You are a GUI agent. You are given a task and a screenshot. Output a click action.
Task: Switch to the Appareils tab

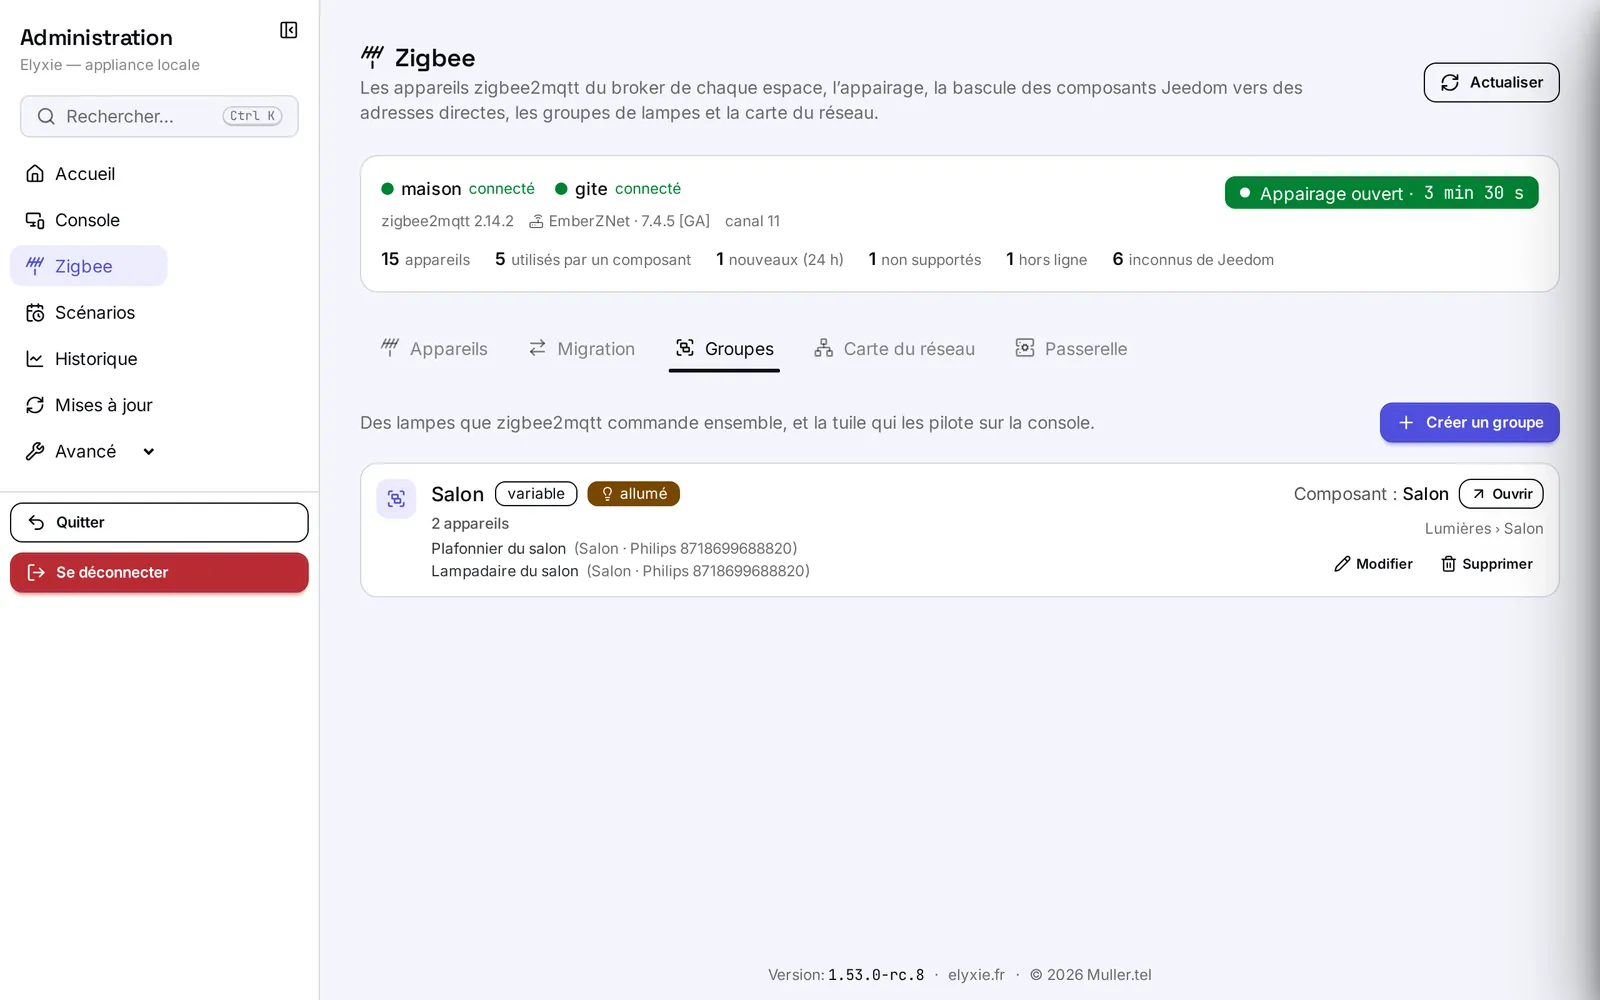434,349
